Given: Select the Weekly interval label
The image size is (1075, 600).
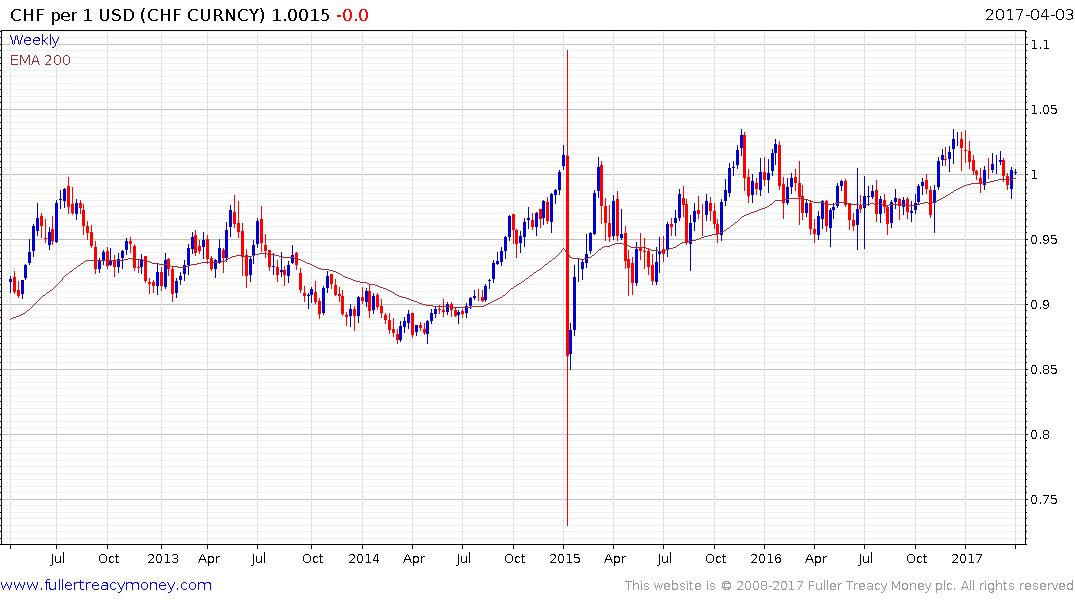Looking at the screenshot, I should pos(34,40).
